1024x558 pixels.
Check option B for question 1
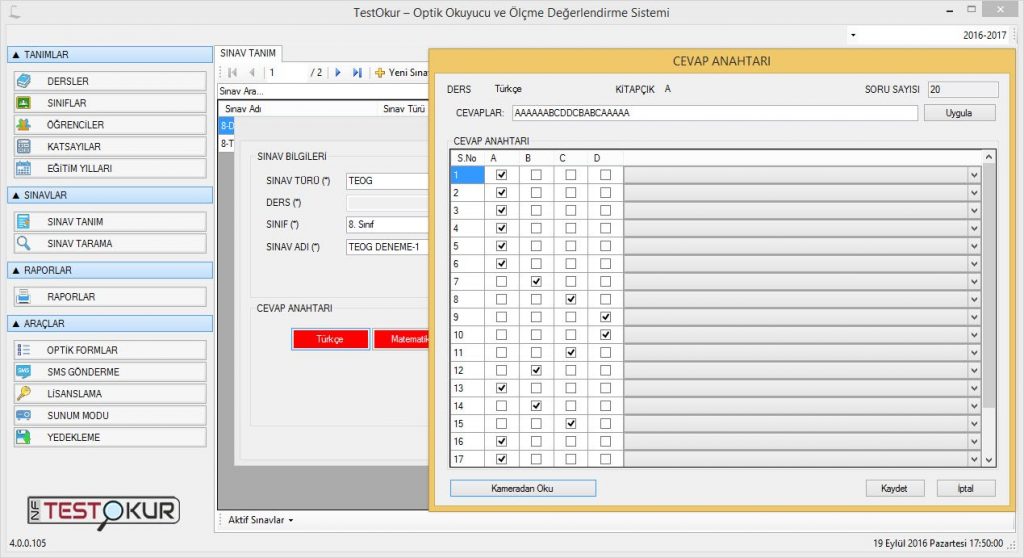(536, 175)
